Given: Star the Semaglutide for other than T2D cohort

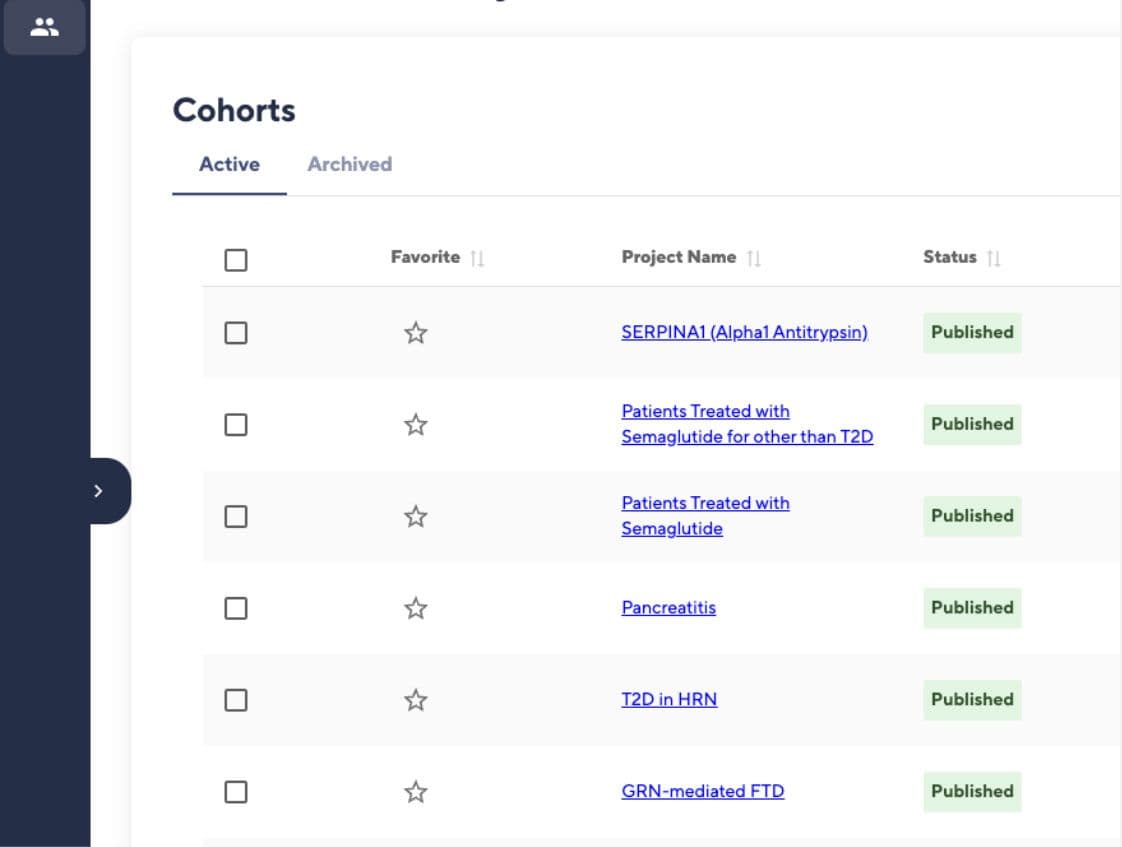Looking at the screenshot, I should point(416,425).
